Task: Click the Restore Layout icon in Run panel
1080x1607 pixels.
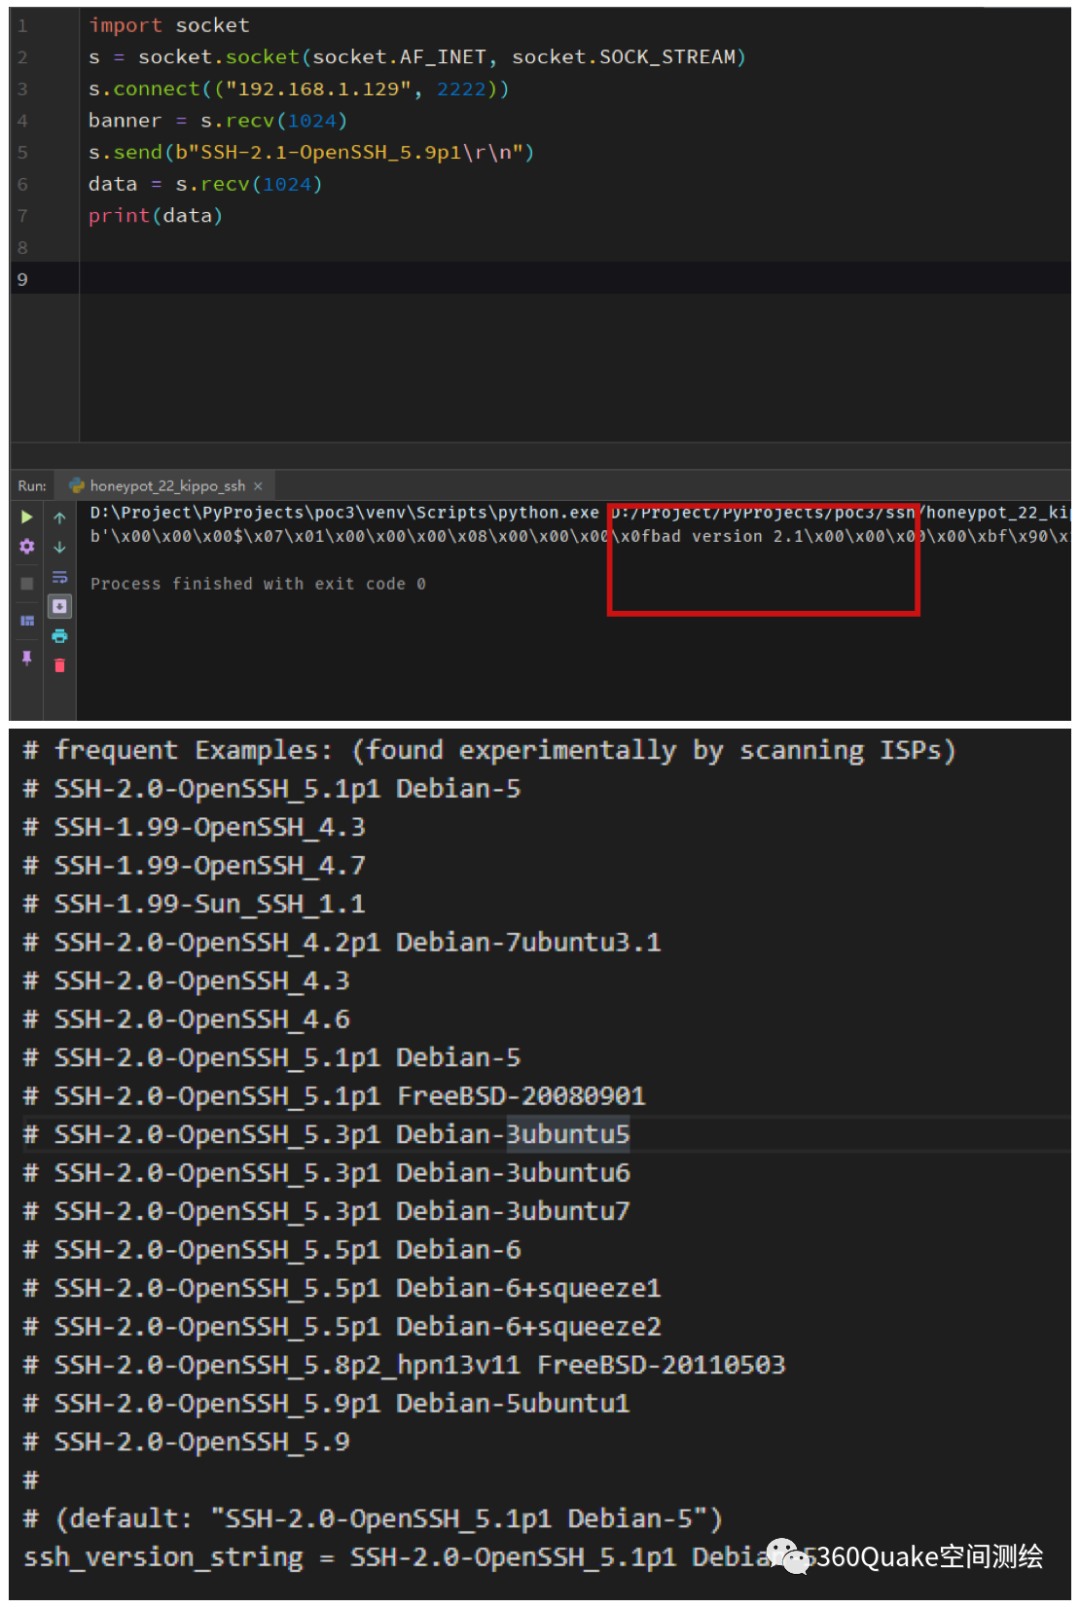Action: tap(27, 621)
